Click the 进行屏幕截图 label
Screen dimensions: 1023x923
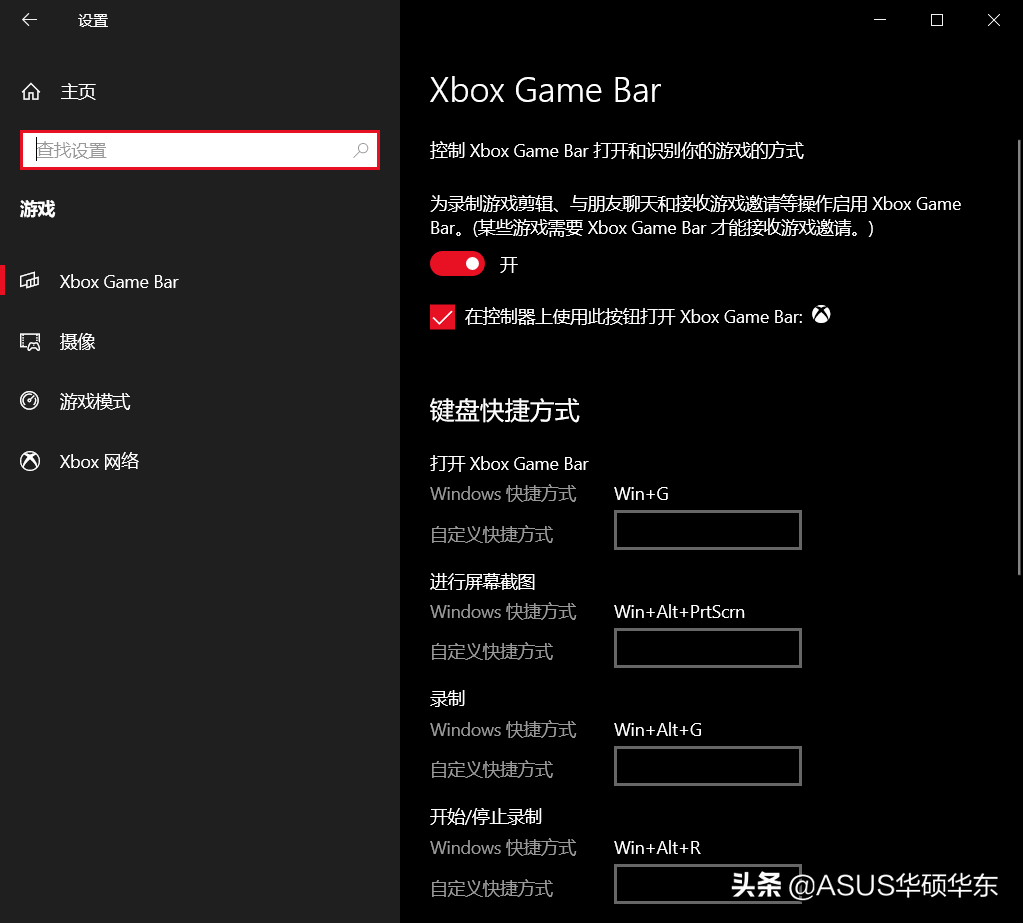coord(482,581)
